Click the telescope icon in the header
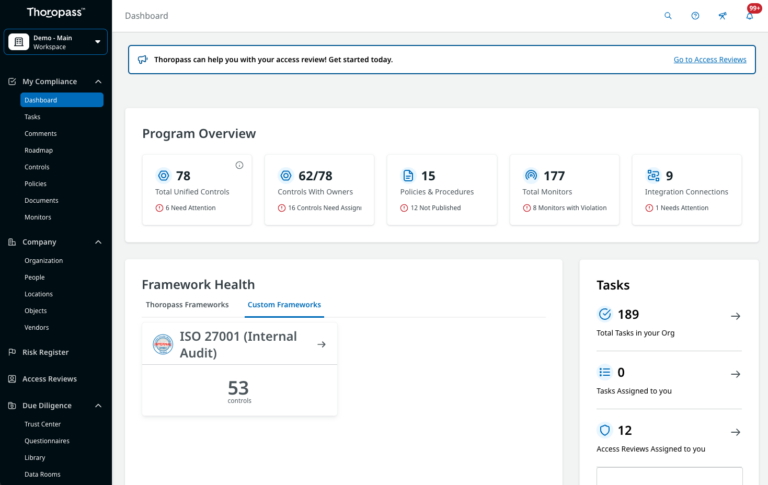 click(722, 16)
